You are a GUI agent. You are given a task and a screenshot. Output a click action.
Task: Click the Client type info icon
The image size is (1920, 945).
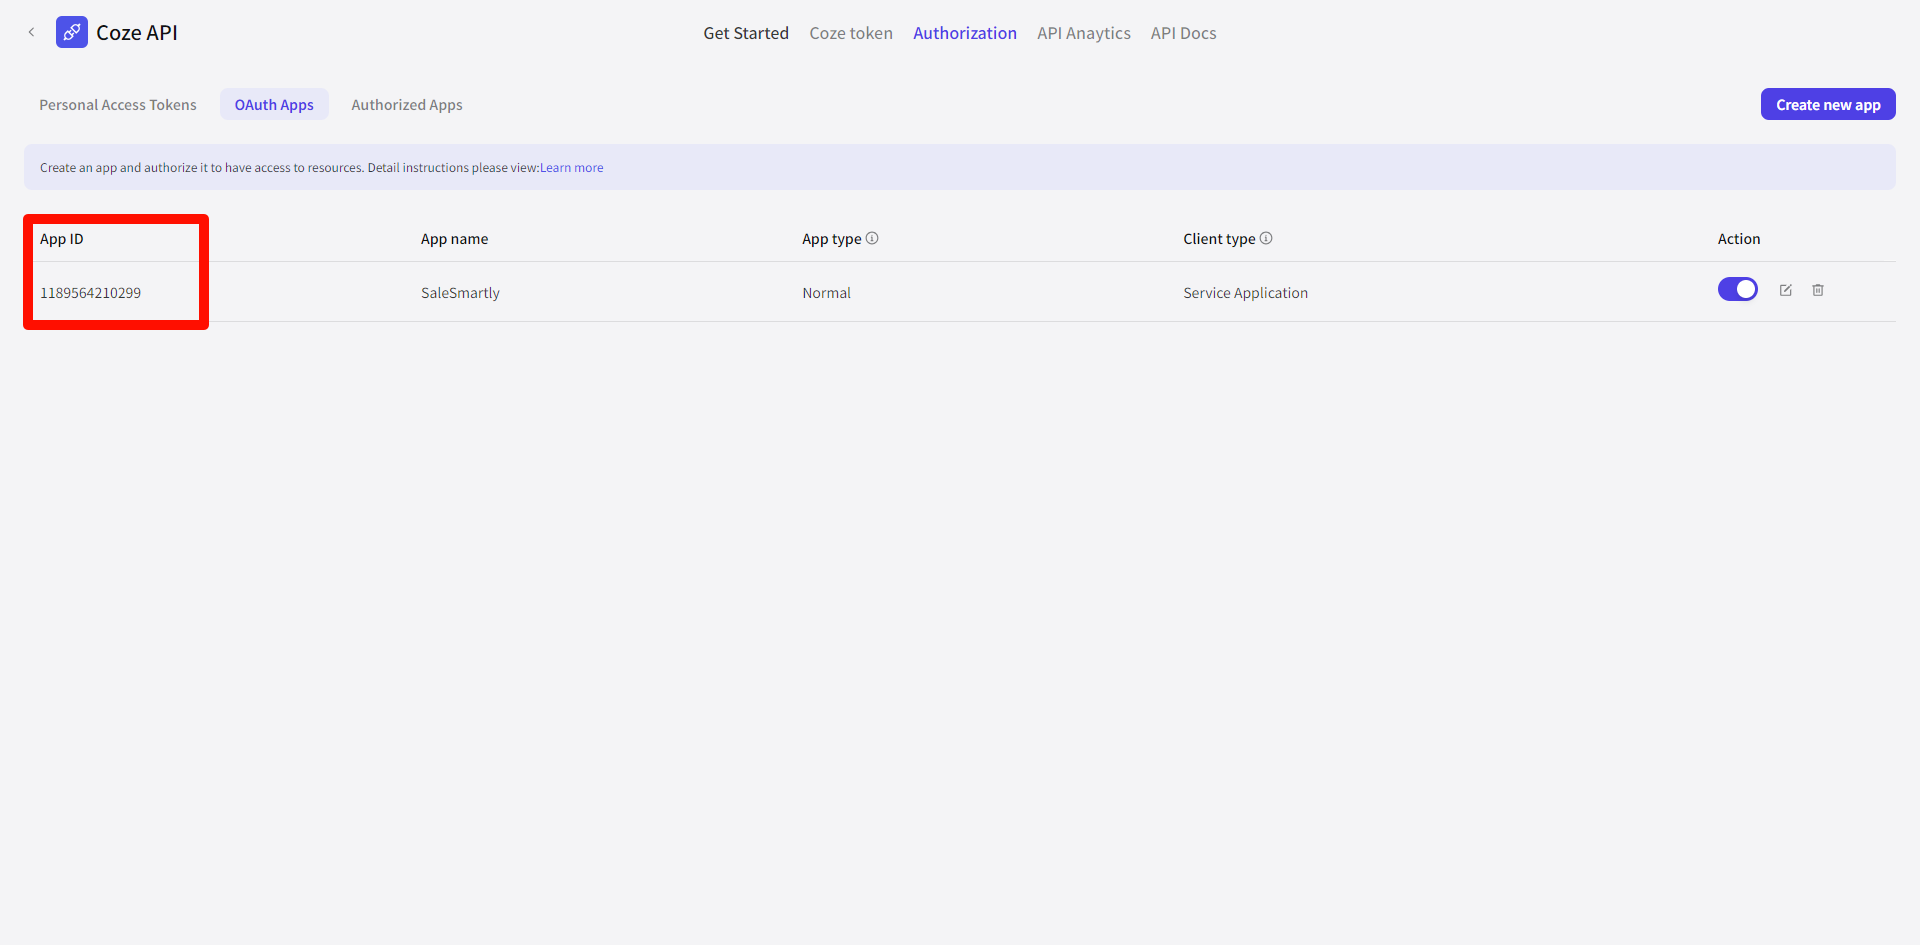click(1266, 238)
